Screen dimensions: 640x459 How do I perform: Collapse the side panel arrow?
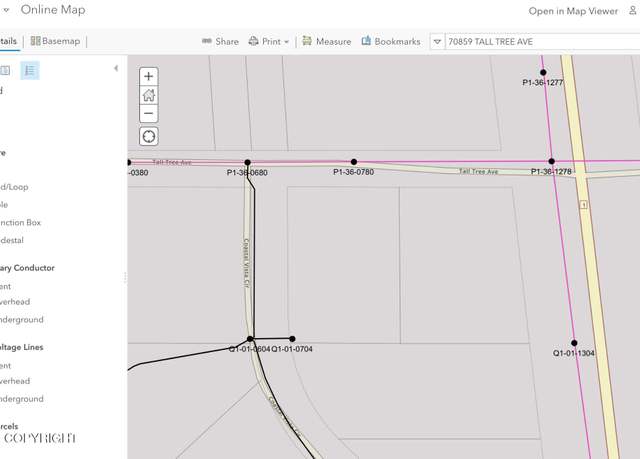click(116, 68)
